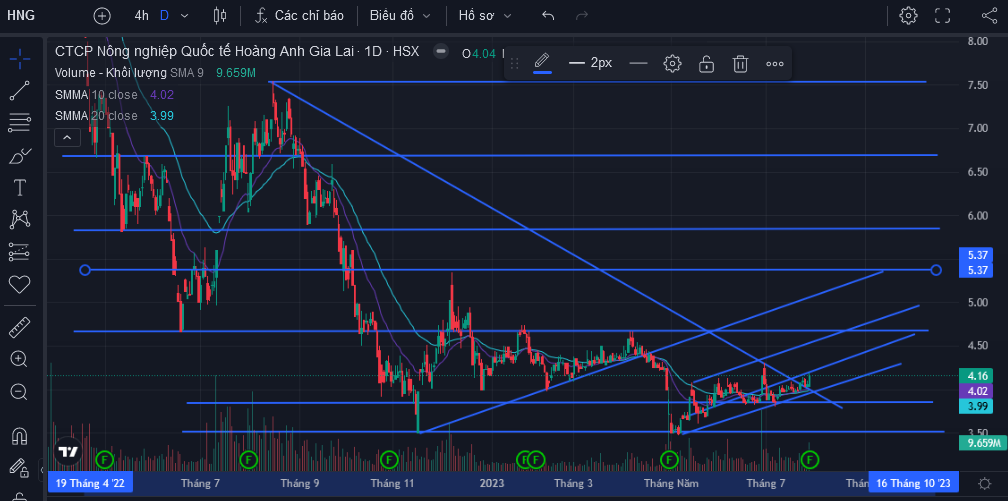
Task: Click the share chart icon
Action: [989, 15]
